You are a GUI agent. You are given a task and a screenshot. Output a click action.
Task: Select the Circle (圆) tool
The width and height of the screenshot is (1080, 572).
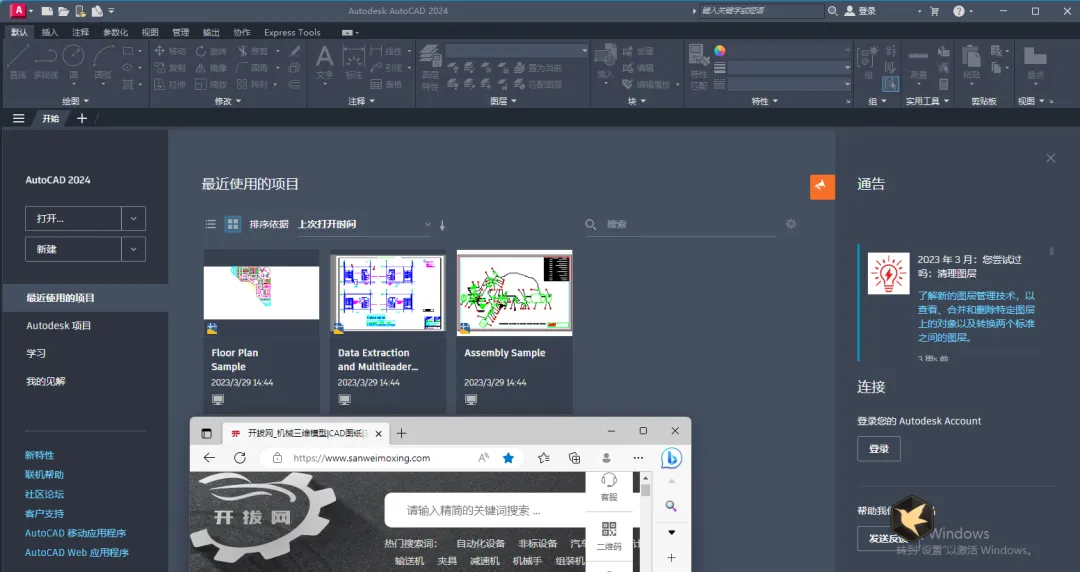point(73,61)
